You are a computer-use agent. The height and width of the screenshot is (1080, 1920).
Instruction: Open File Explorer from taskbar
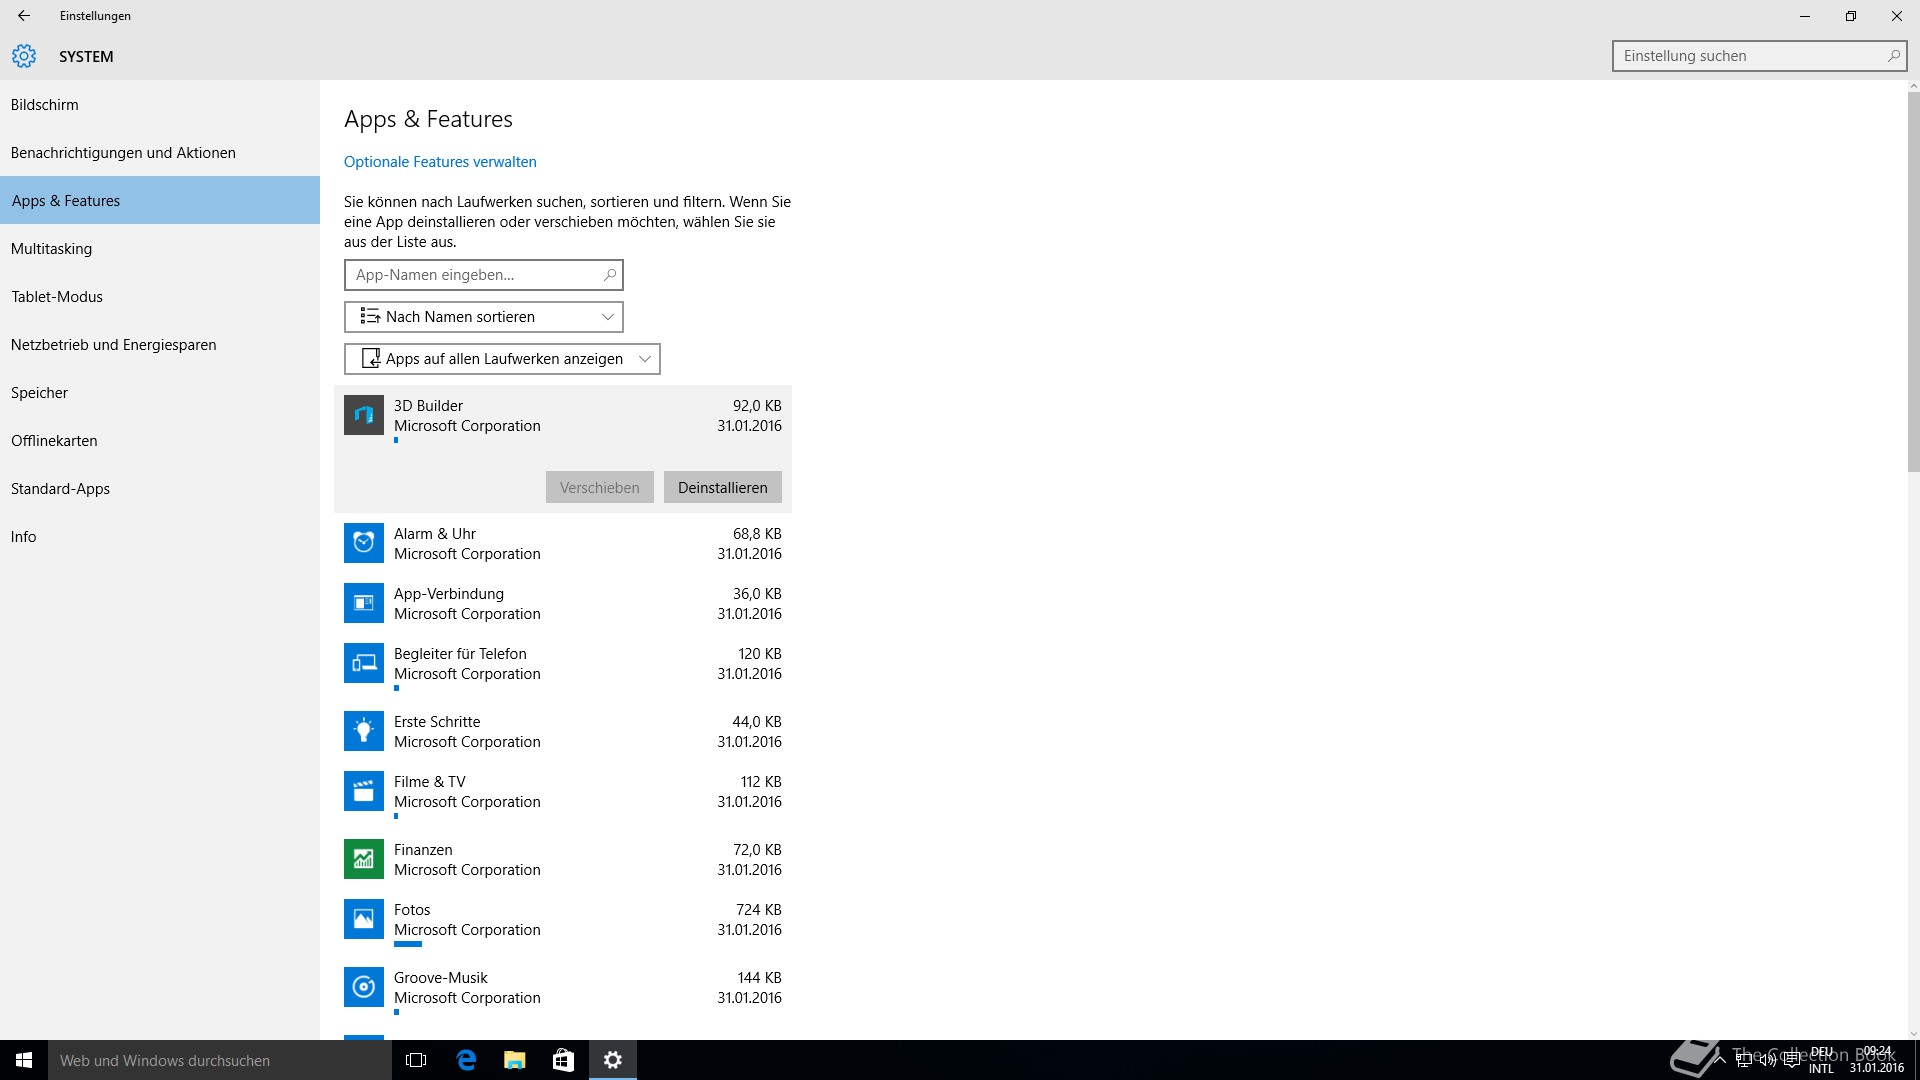coord(514,1060)
